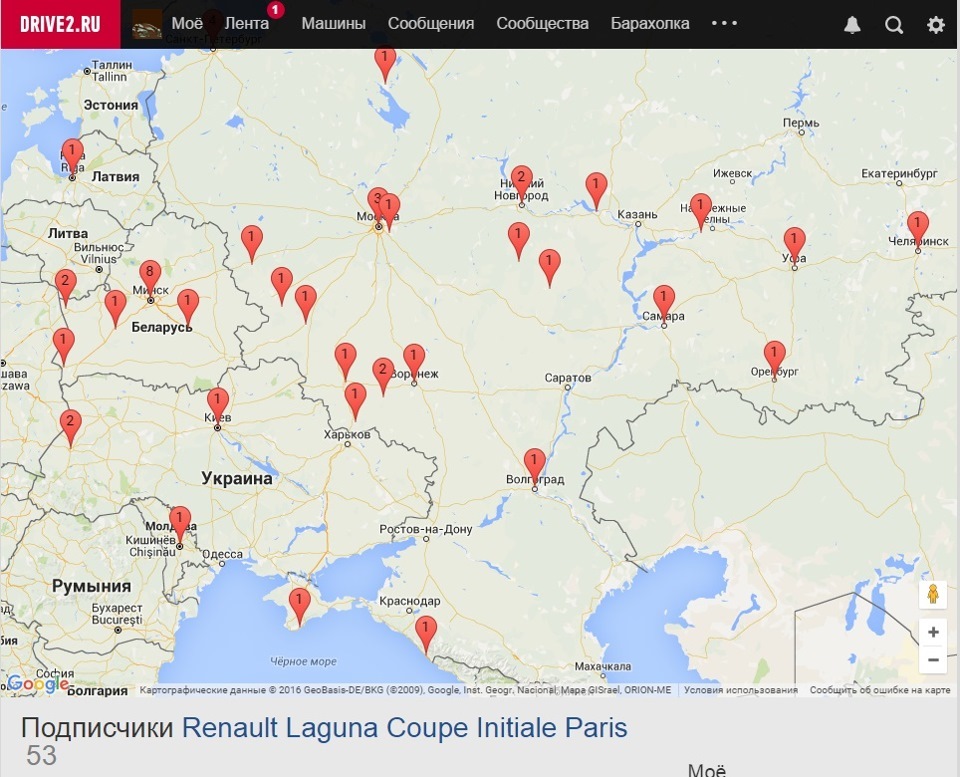Image resolution: width=960 pixels, height=777 pixels.
Task: Zoom out on the map
Action: pyautogui.click(x=933, y=659)
